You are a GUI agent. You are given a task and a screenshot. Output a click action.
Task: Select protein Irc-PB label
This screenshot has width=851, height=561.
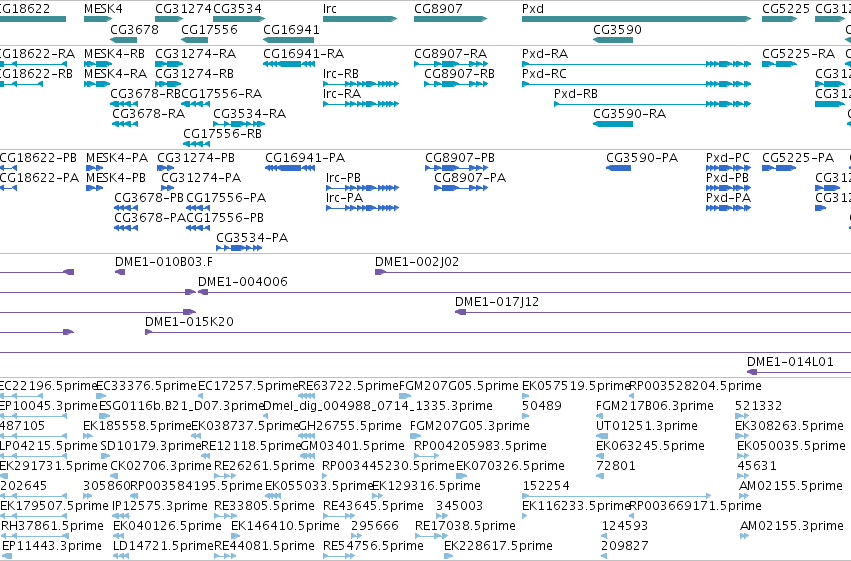pyautogui.click(x=344, y=178)
